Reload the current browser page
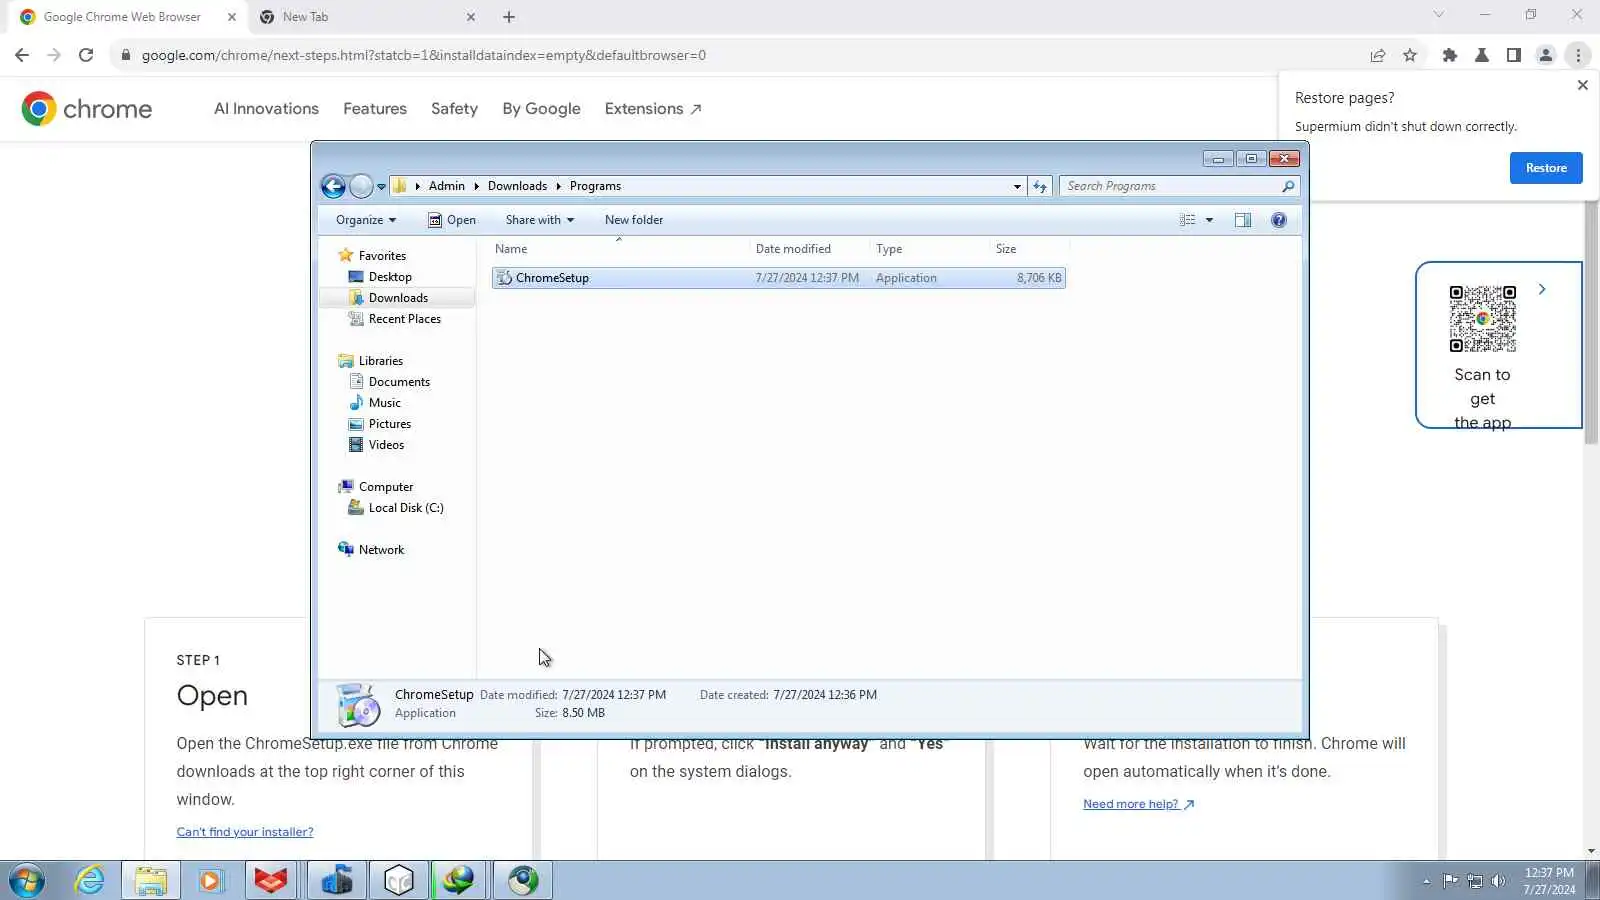 [86, 55]
